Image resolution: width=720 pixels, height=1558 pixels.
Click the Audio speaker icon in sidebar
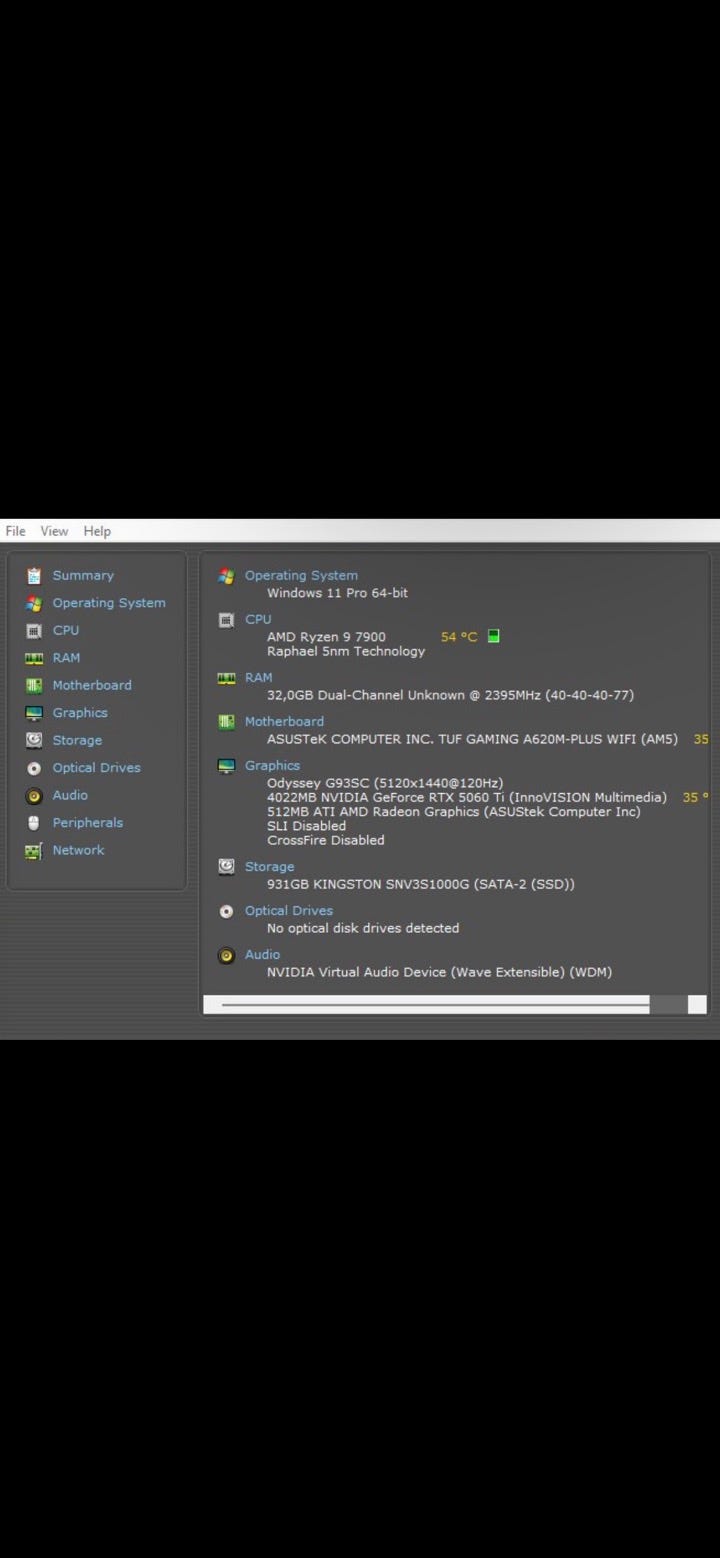pyautogui.click(x=34, y=796)
